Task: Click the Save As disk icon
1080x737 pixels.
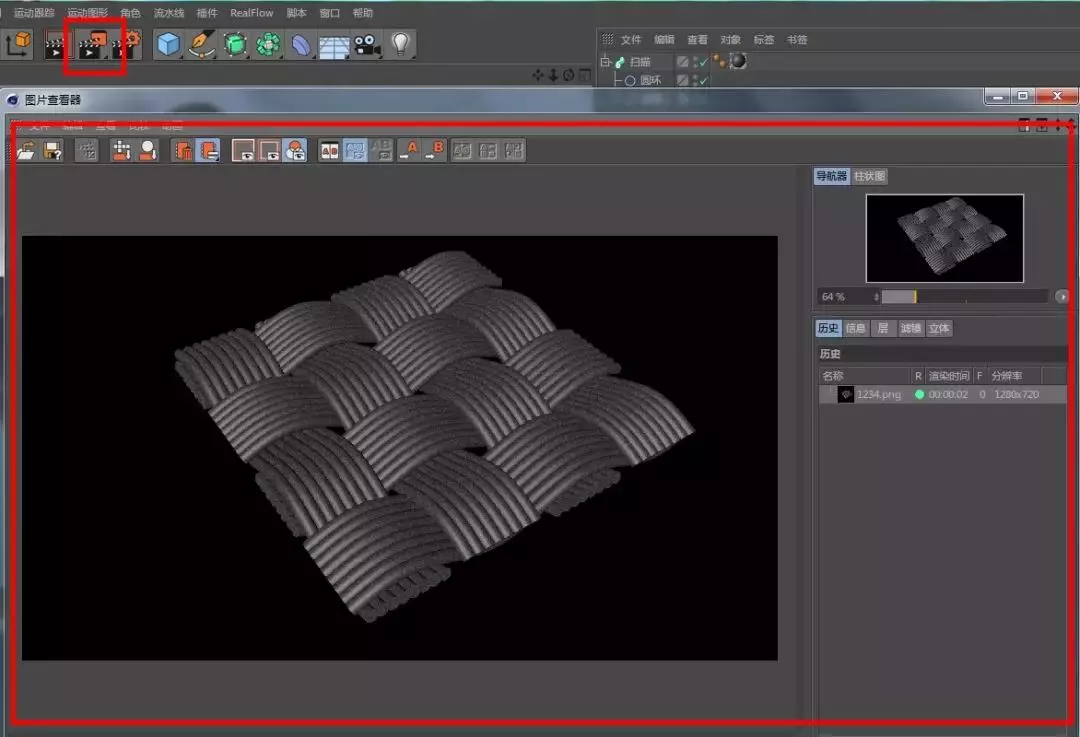Action: pyautogui.click(x=53, y=150)
